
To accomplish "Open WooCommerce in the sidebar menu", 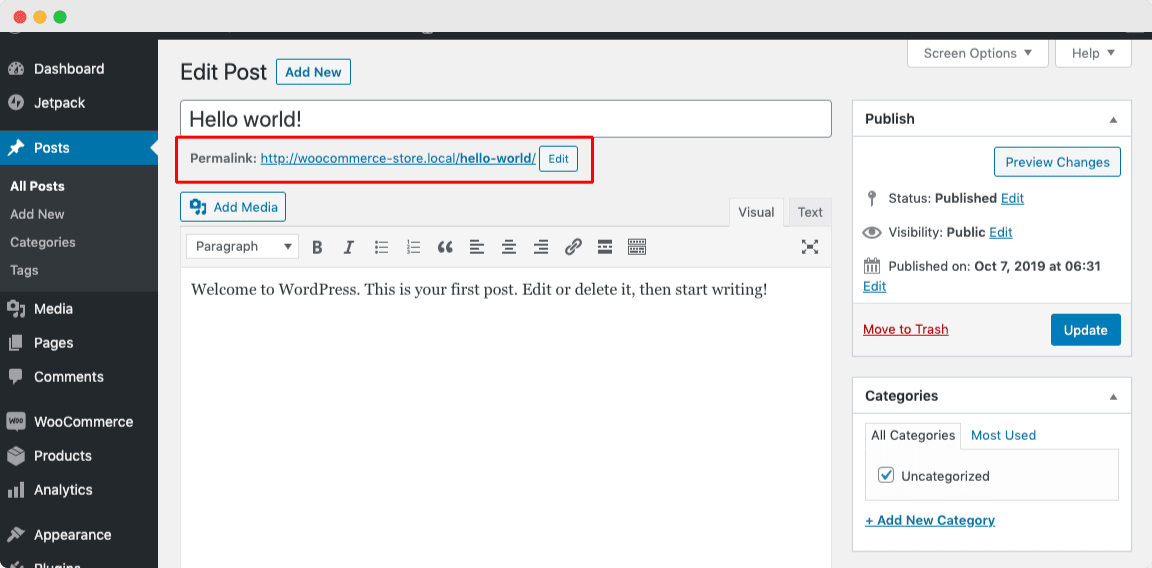I will click(x=83, y=422).
